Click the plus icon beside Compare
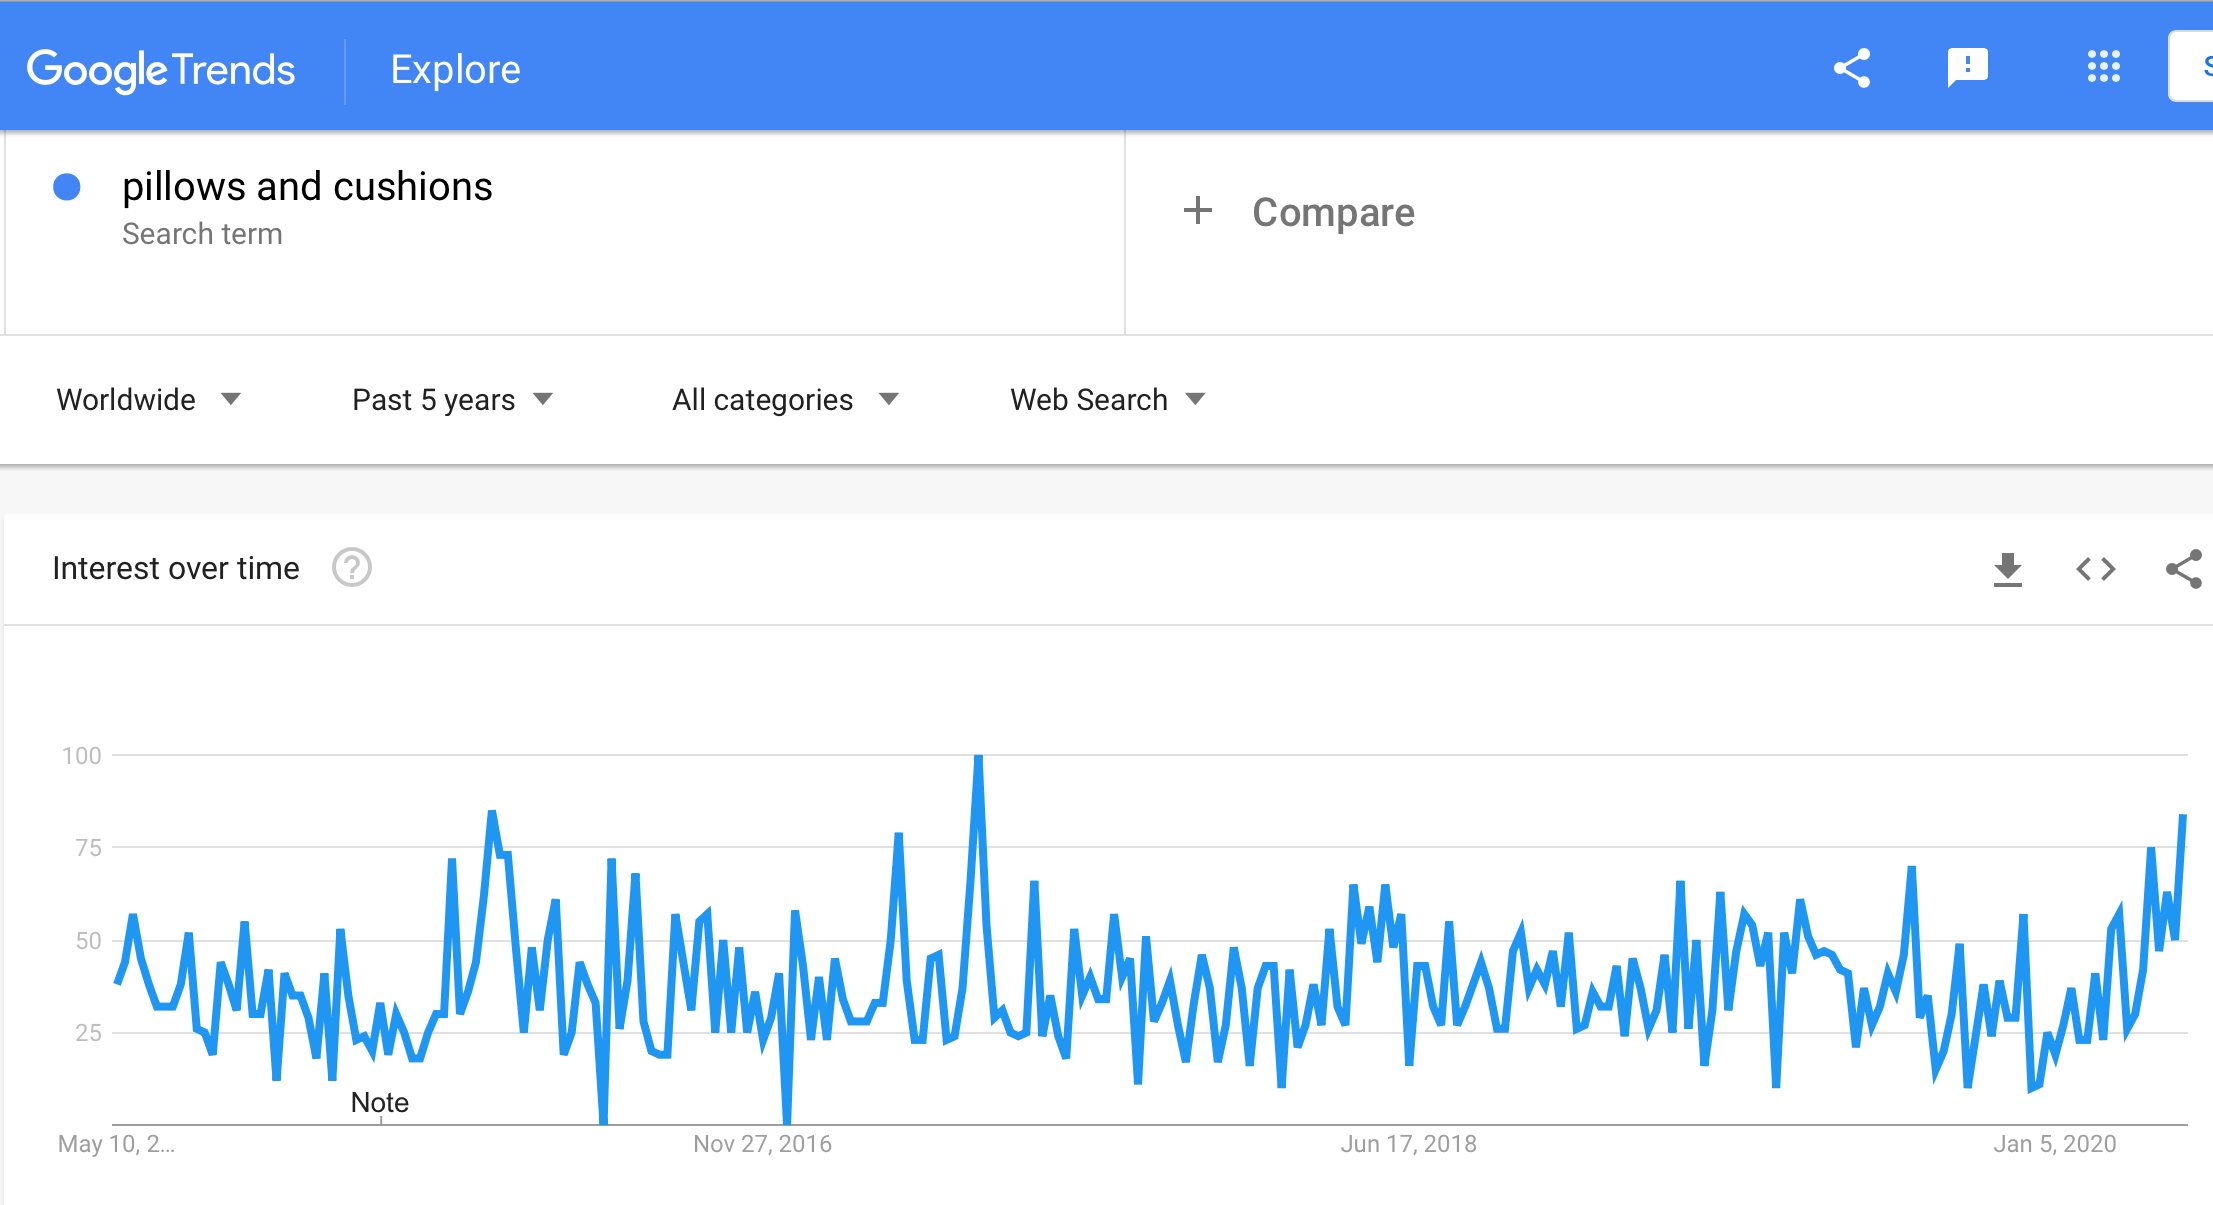Image resolution: width=2213 pixels, height=1205 pixels. (1197, 211)
